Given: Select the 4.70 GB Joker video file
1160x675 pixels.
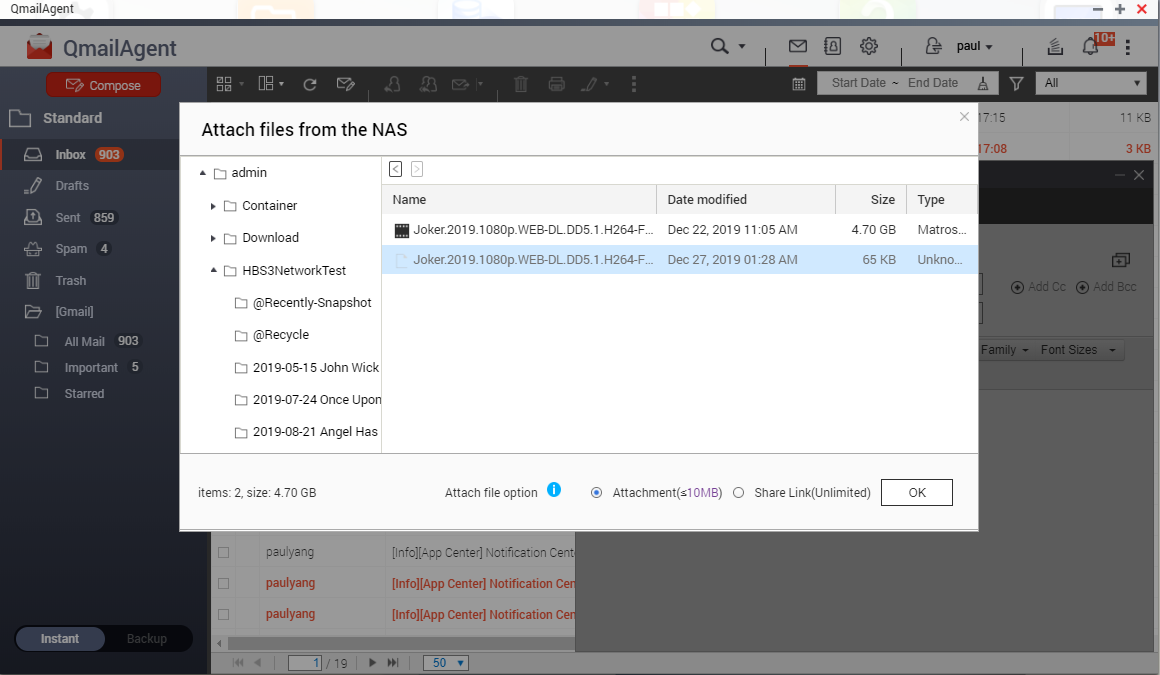Looking at the screenshot, I should coord(533,230).
